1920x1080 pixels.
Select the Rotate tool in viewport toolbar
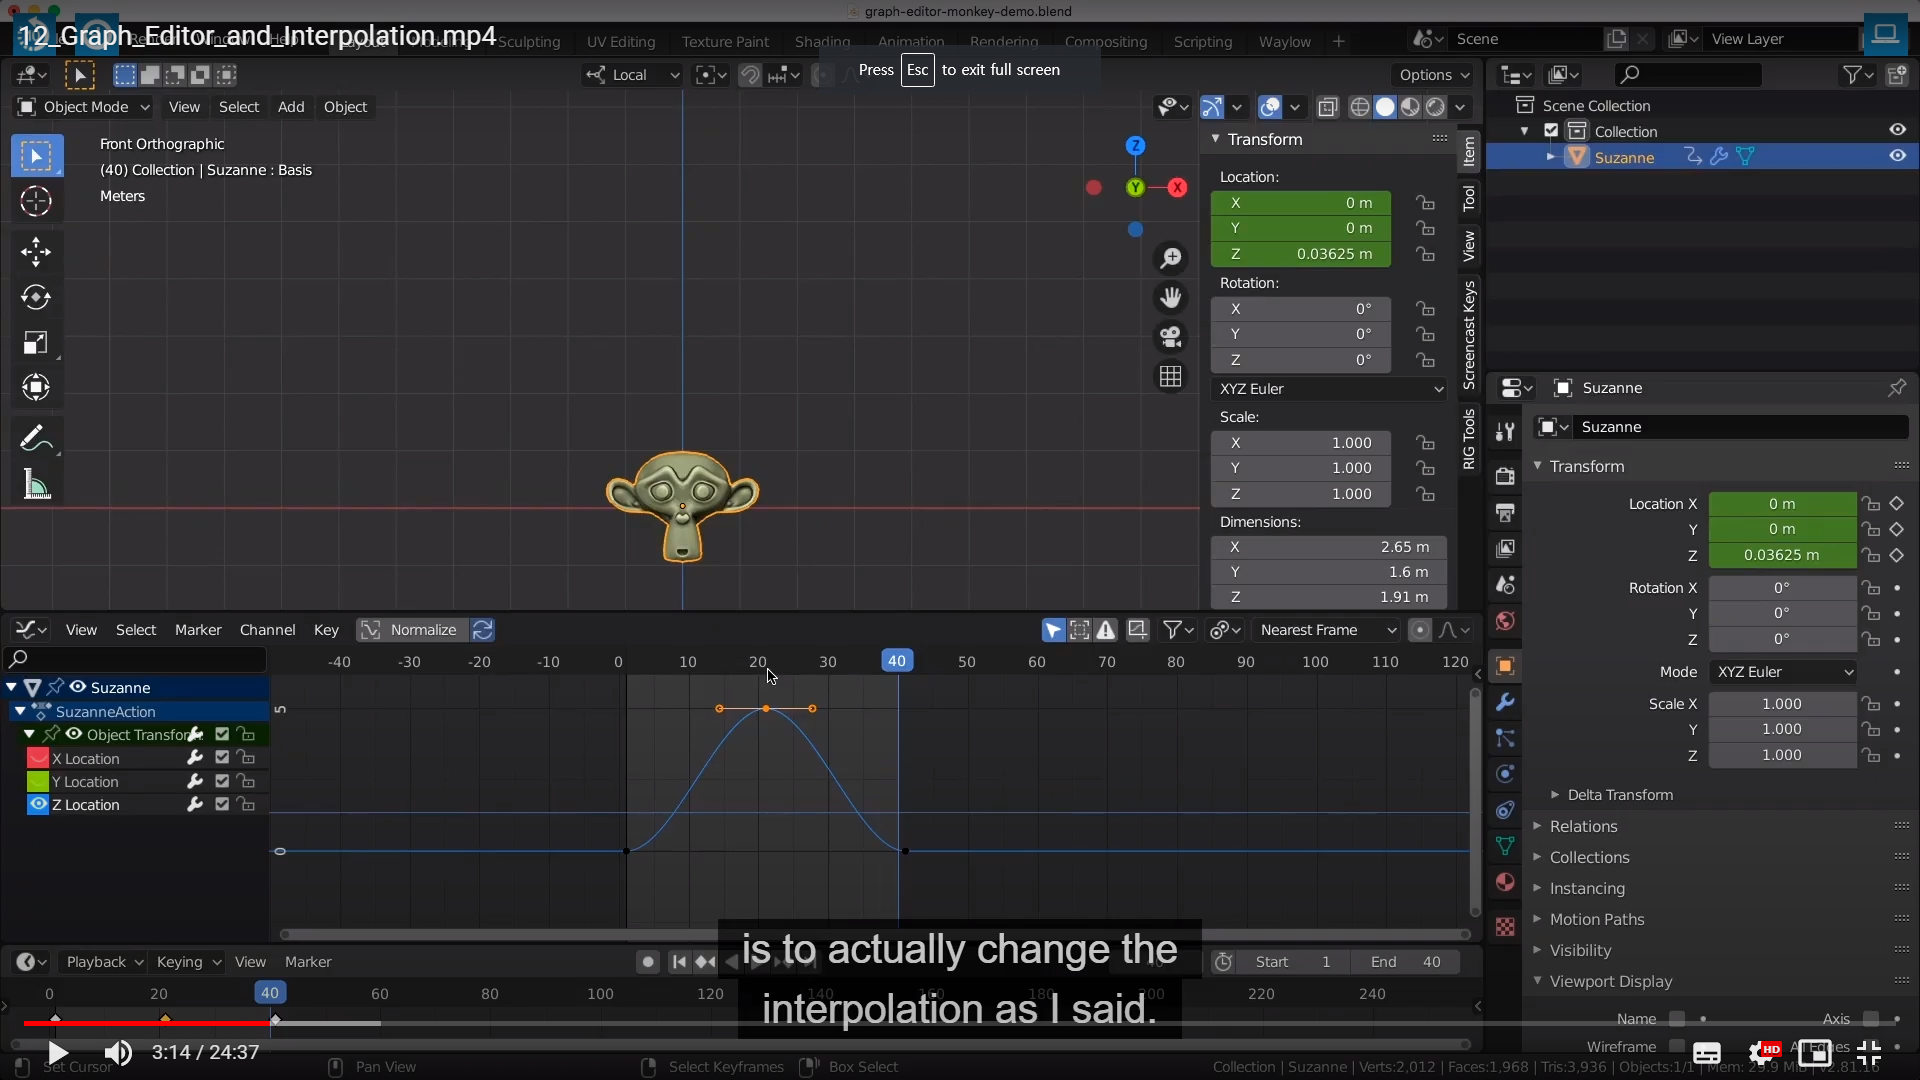[36, 297]
